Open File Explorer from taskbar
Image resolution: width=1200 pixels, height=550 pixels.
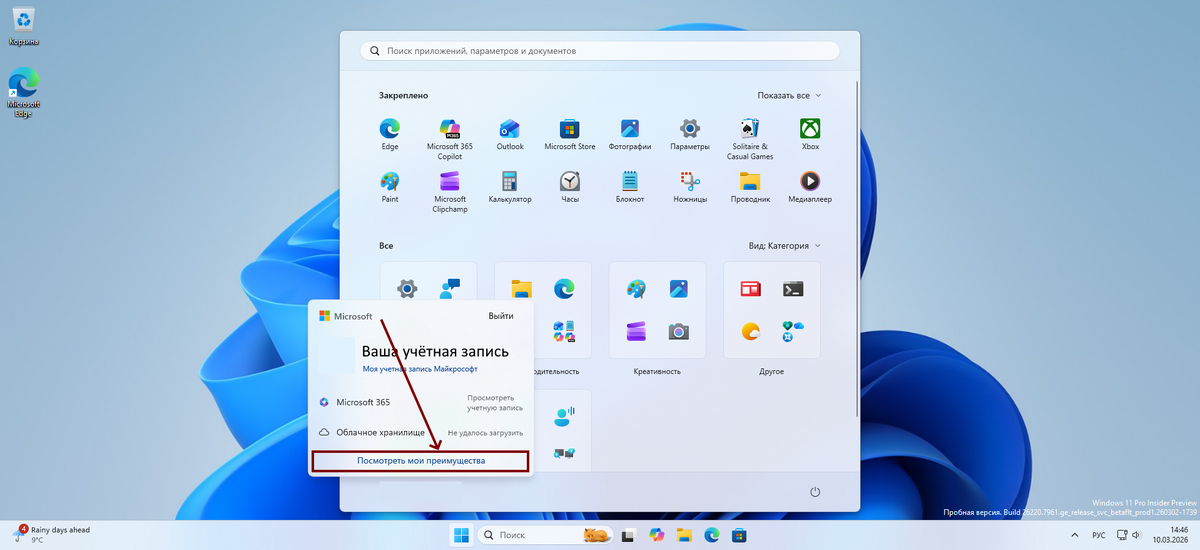[x=684, y=535]
